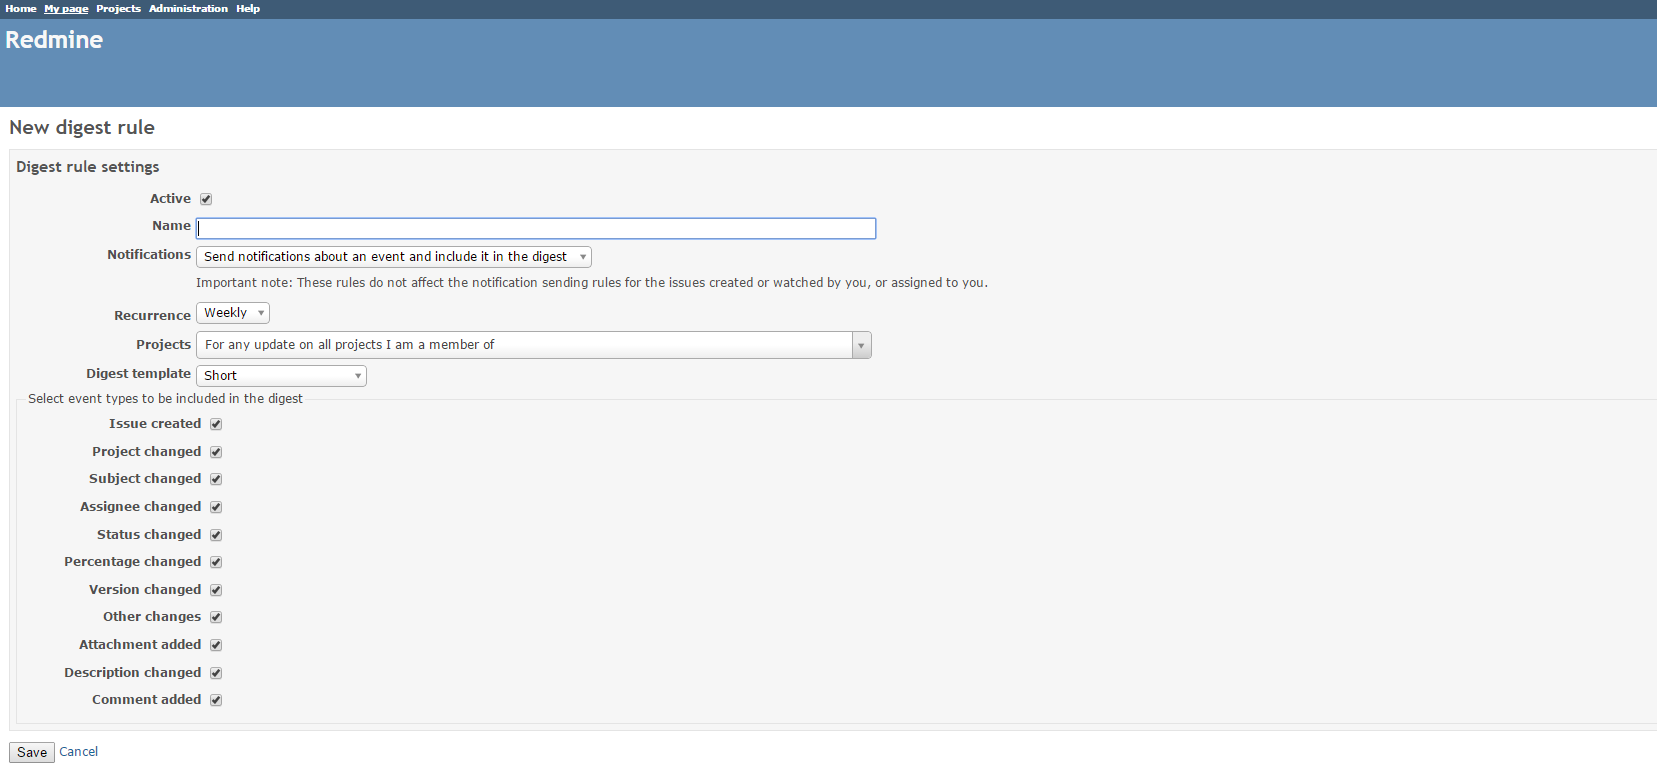This screenshot has height=772, width=1657.
Task: Click the Comment added label
Action: [147, 700]
